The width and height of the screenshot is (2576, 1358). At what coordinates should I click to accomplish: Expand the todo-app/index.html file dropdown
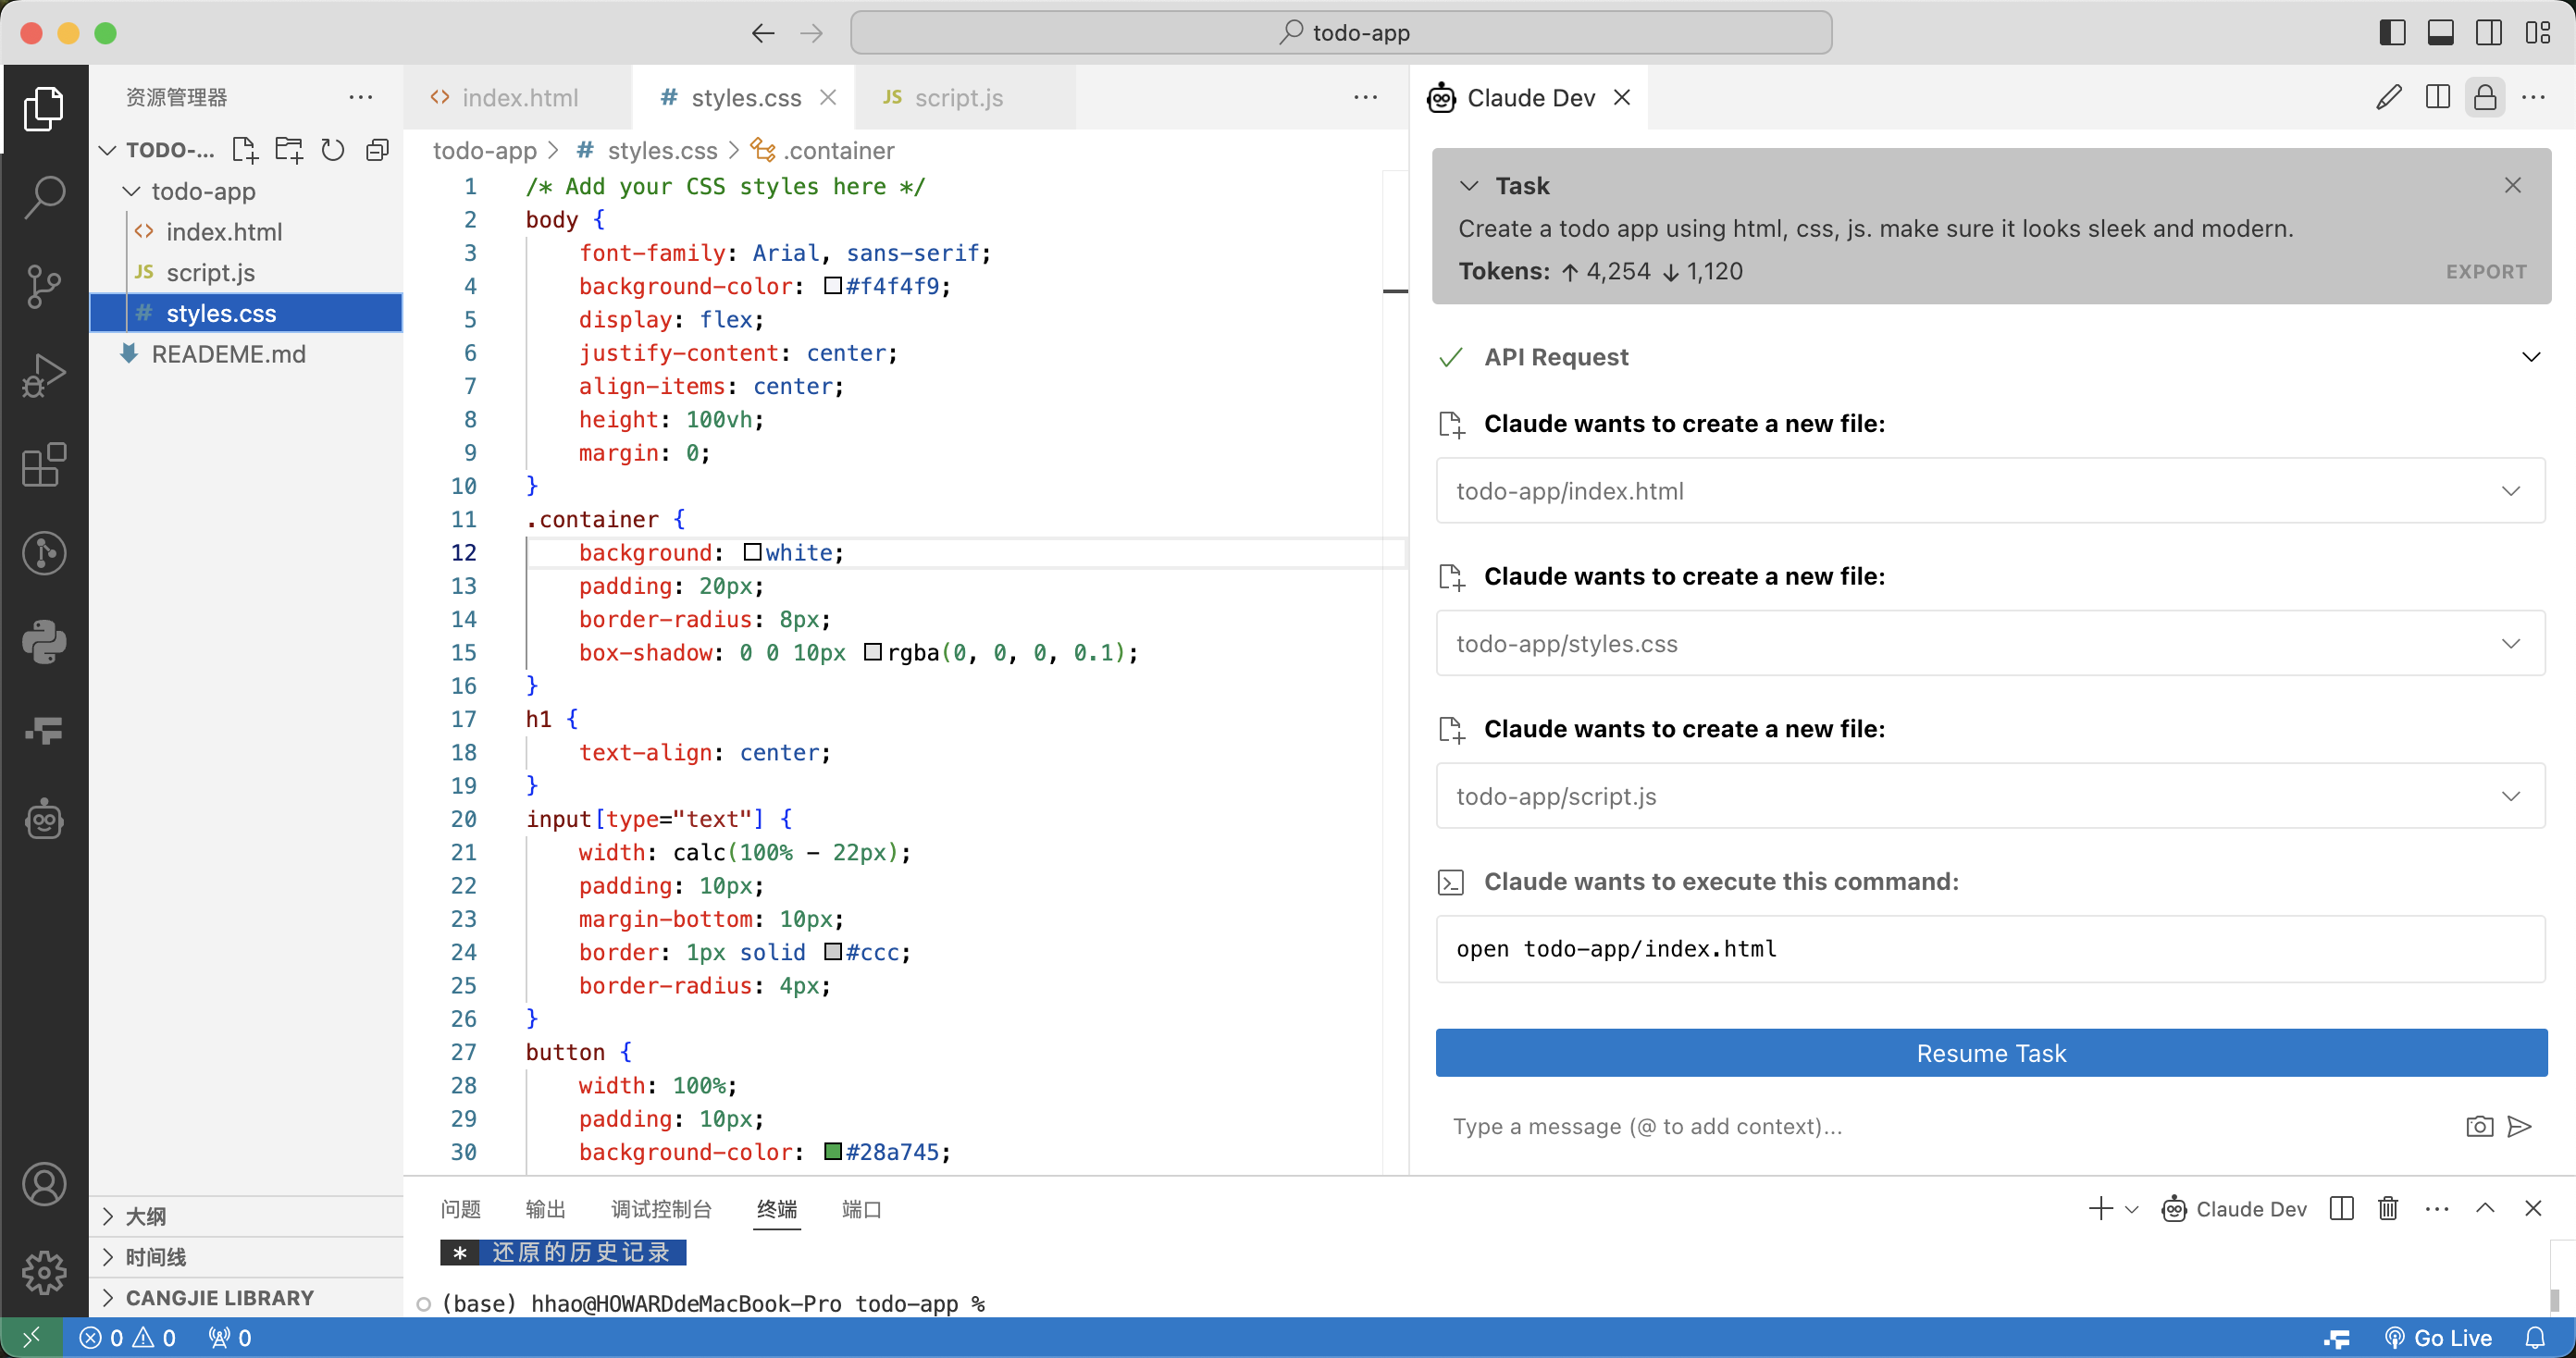coord(2511,491)
